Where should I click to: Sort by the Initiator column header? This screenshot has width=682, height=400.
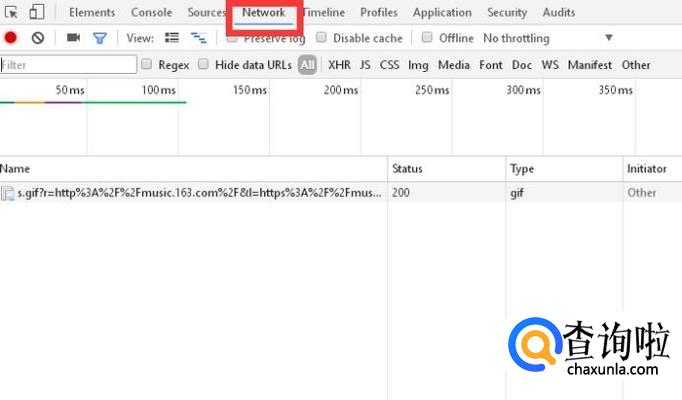[652, 169]
